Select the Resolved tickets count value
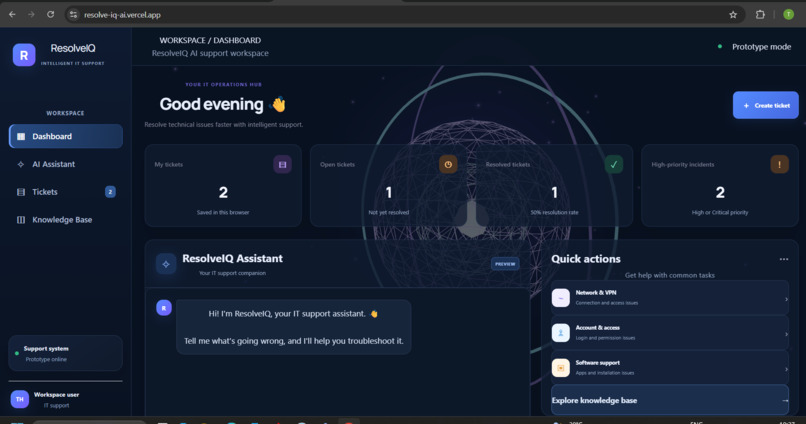The width and height of the screenshot is (806, 424). click(554, 193)
